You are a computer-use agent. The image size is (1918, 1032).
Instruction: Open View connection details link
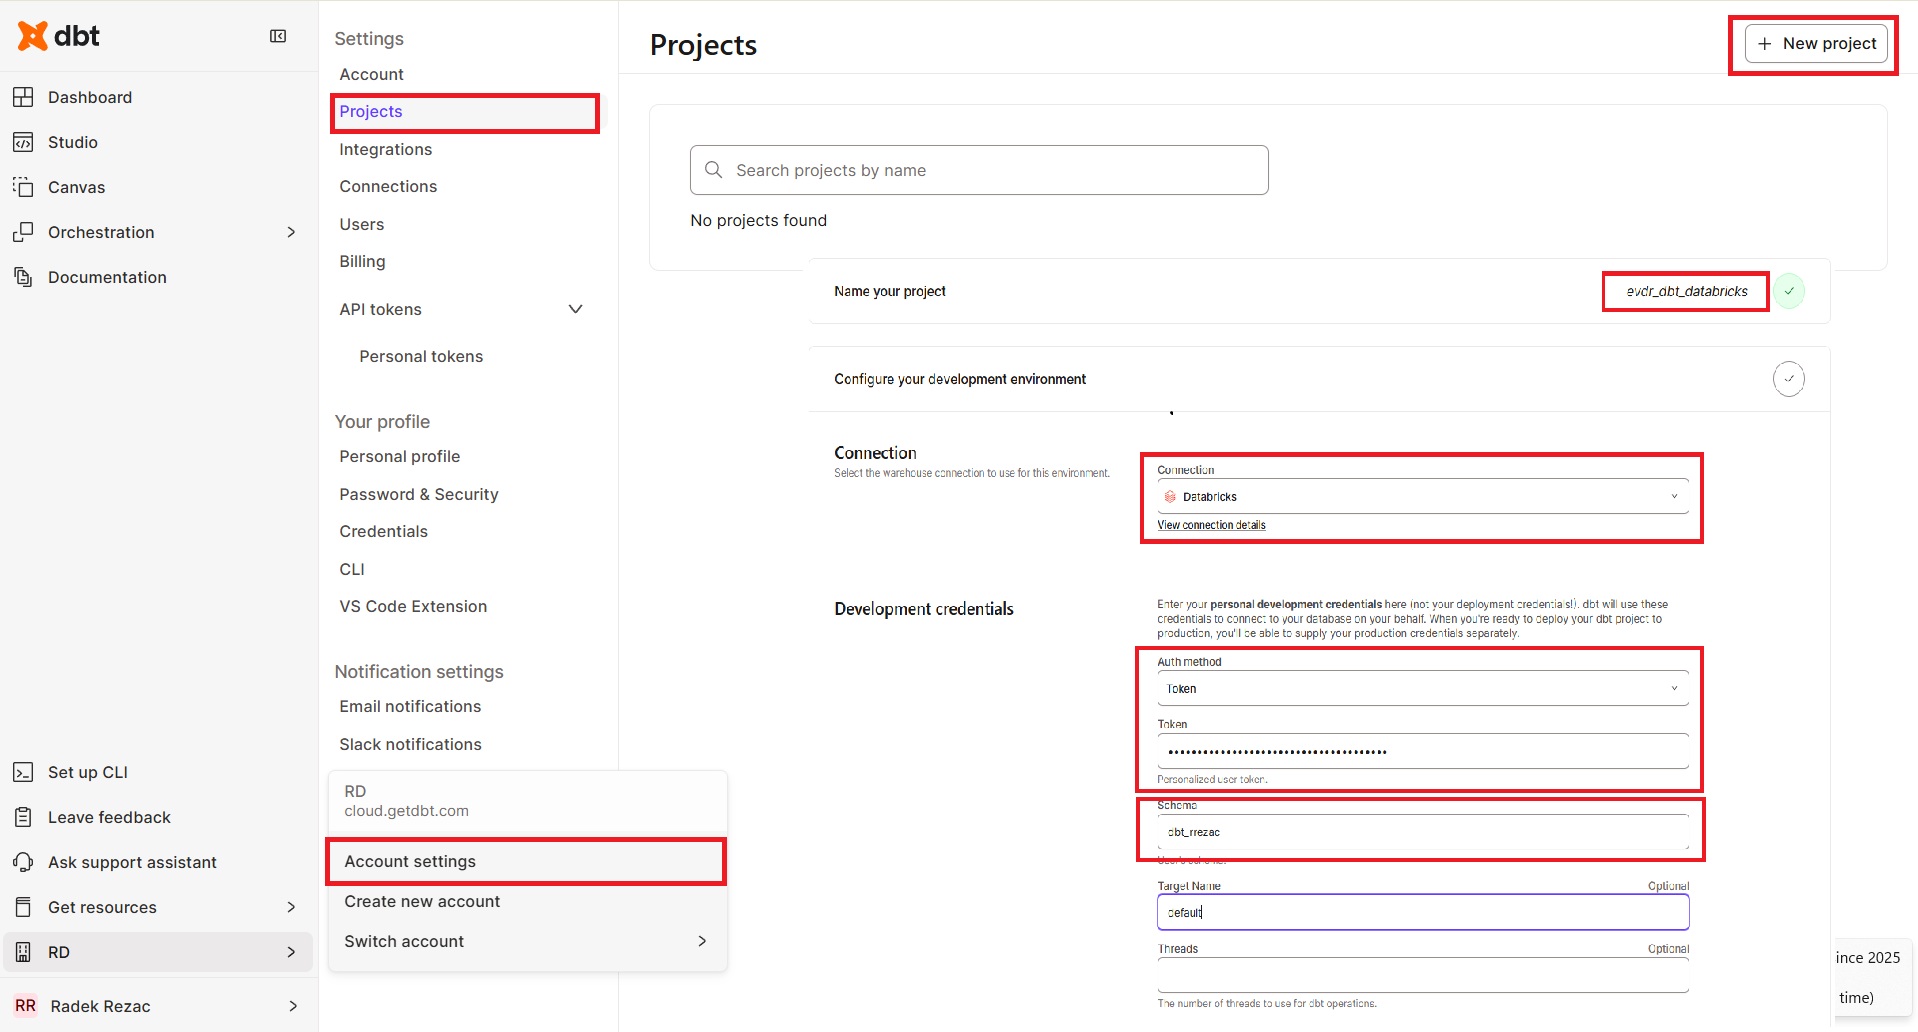point(1211,525)
